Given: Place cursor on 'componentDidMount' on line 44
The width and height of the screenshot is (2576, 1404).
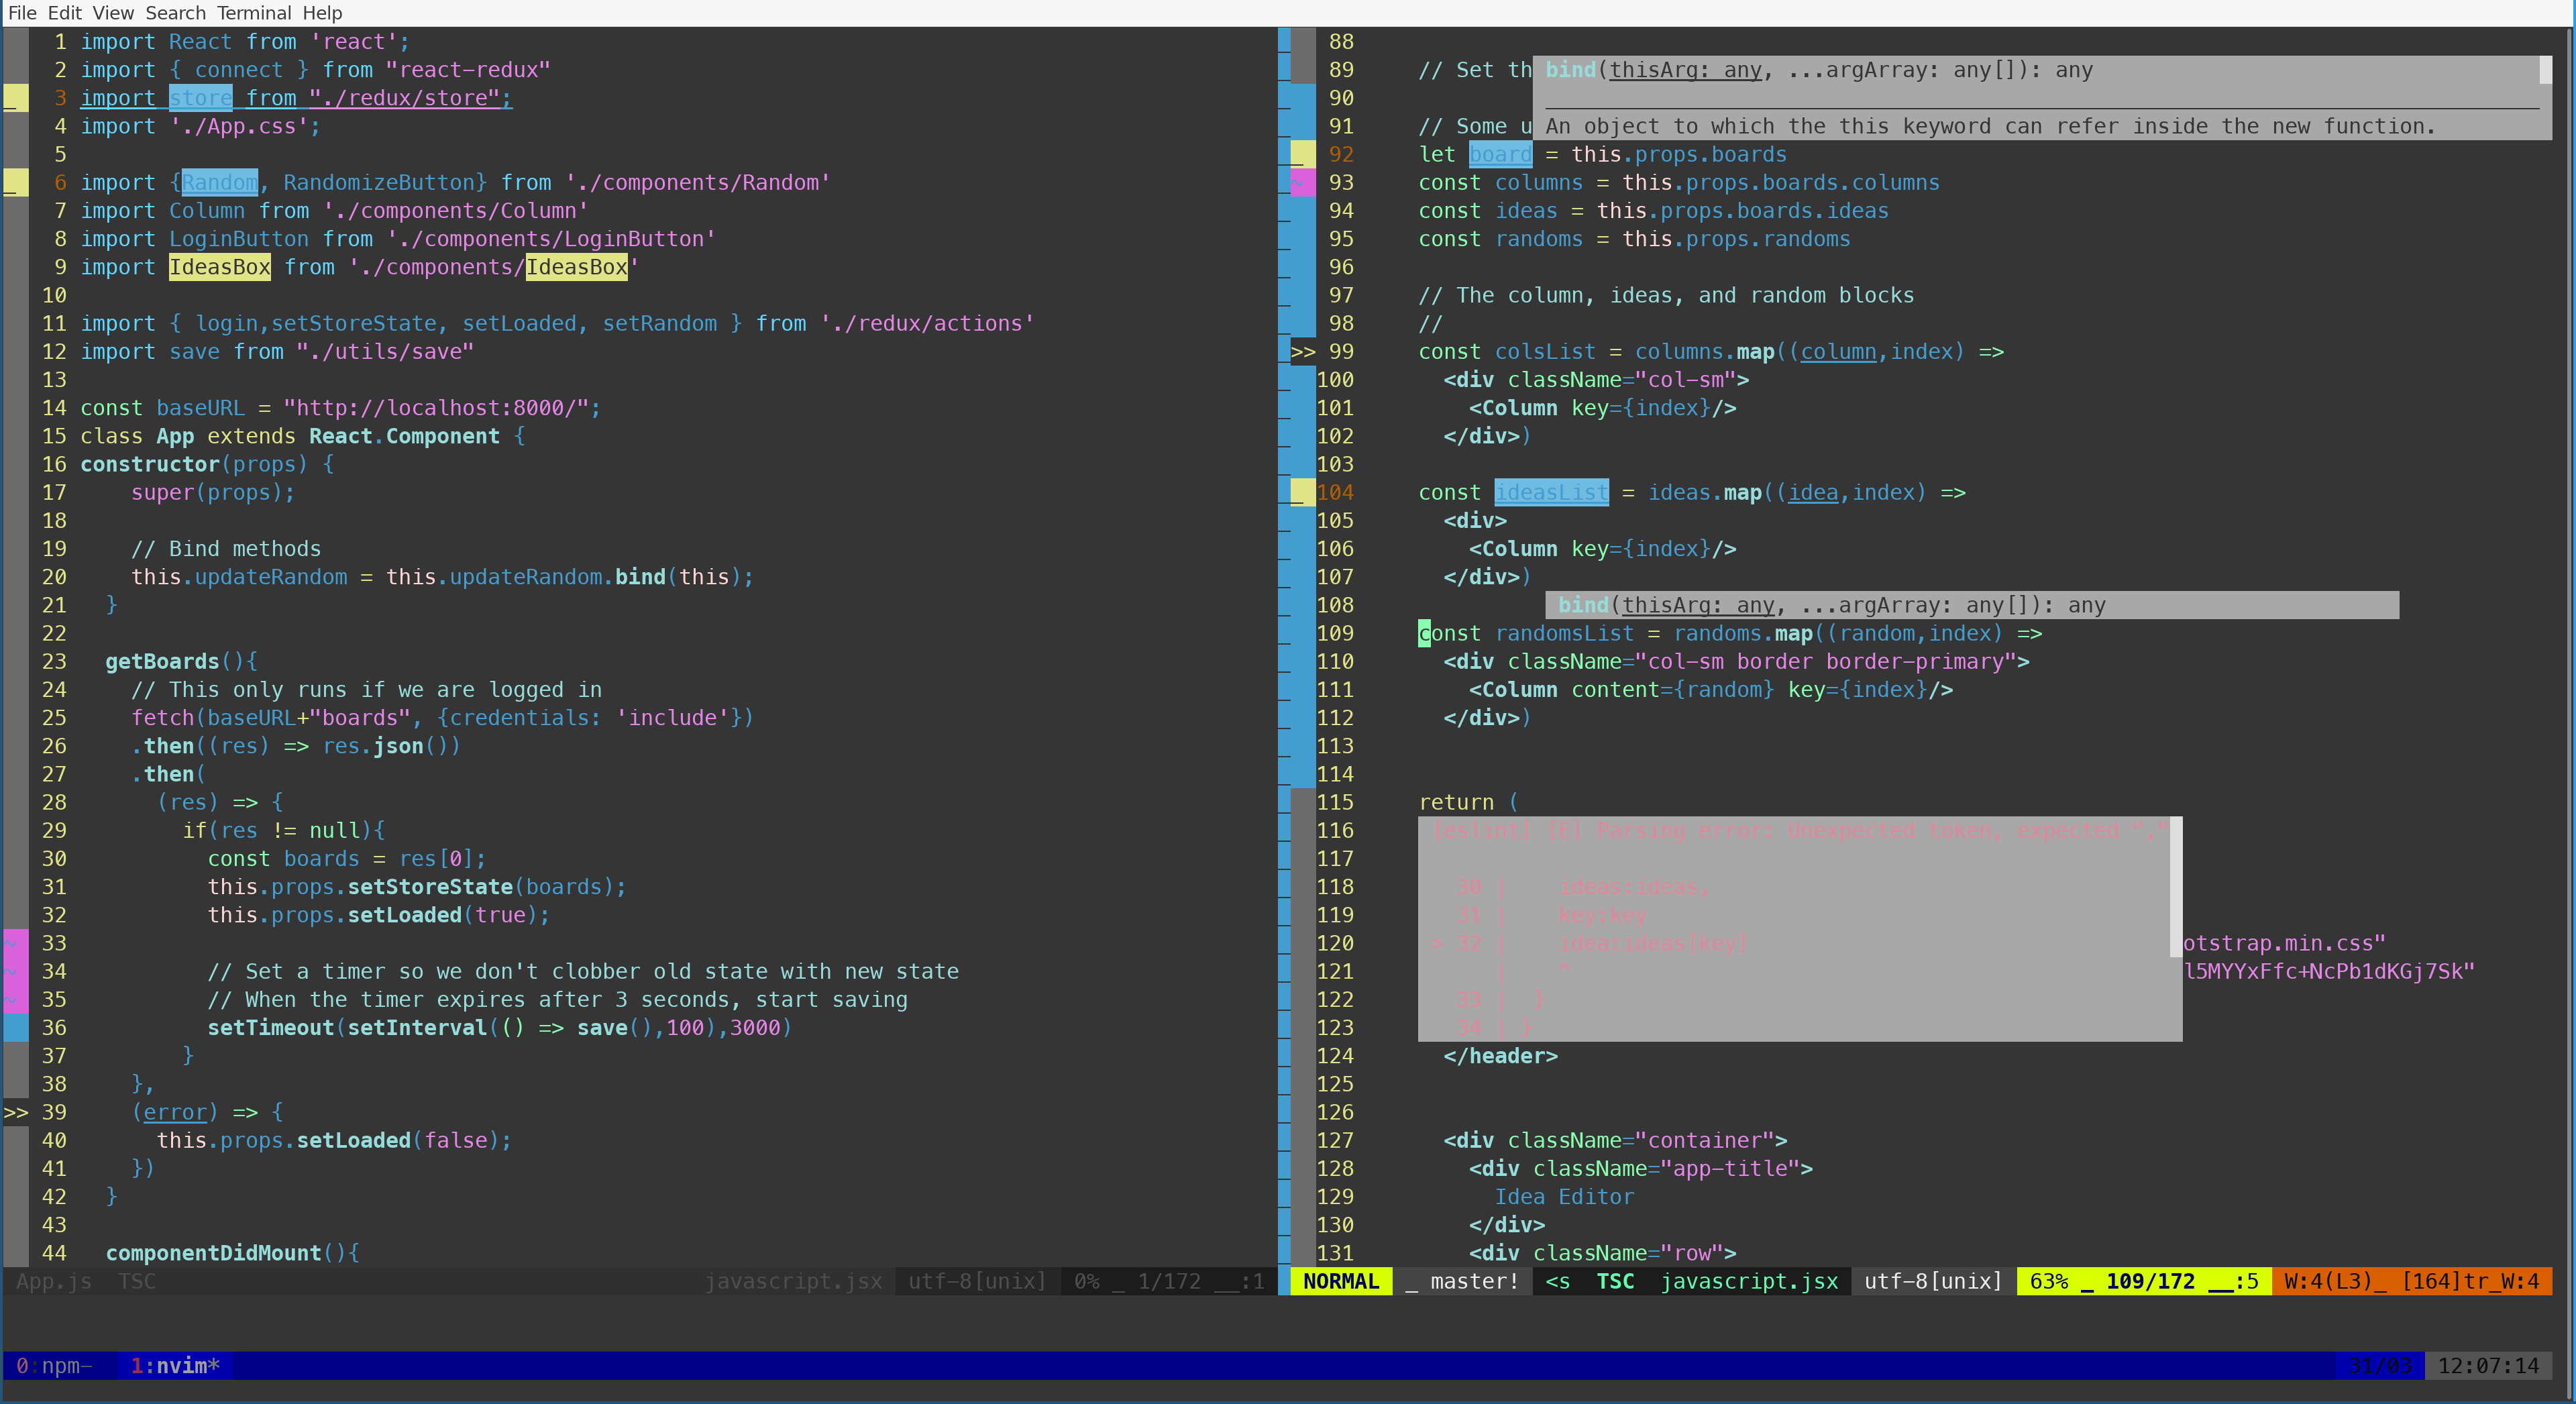Looking at the screenshot, I should (x=213, y=1253).
